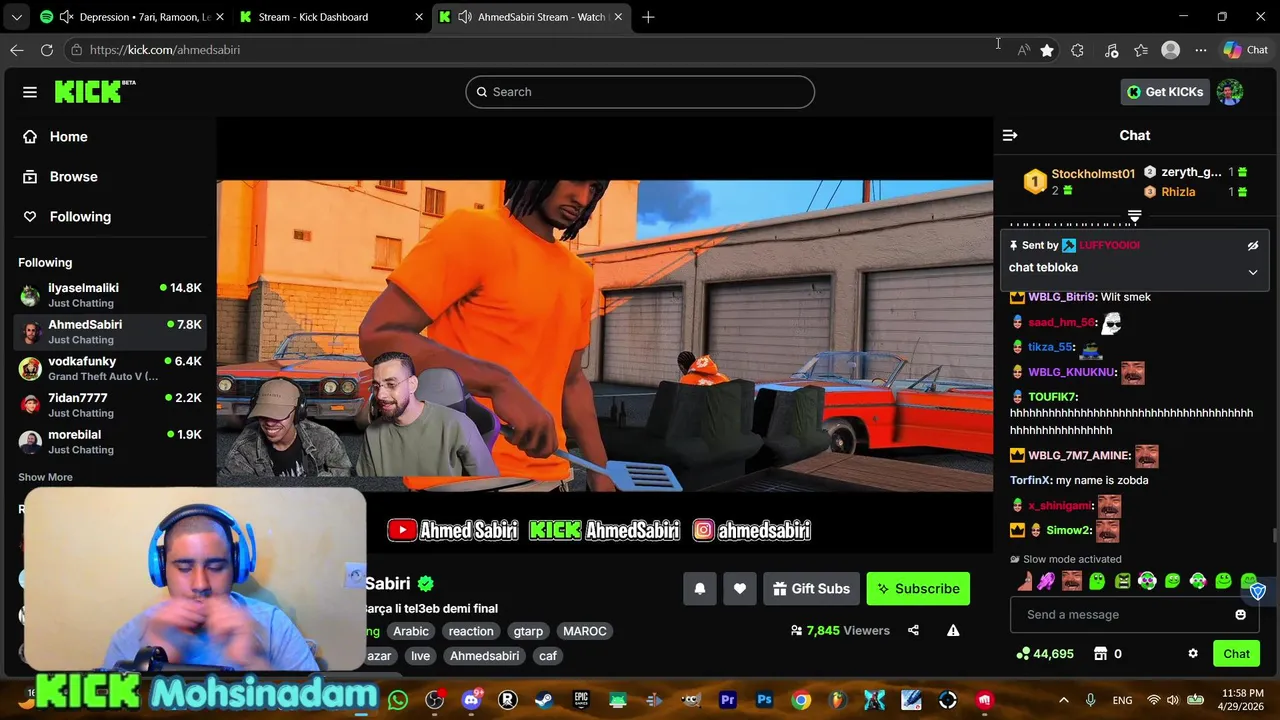Focus the Kick search box
This screenshot has width=1280, height=720.
640,92
